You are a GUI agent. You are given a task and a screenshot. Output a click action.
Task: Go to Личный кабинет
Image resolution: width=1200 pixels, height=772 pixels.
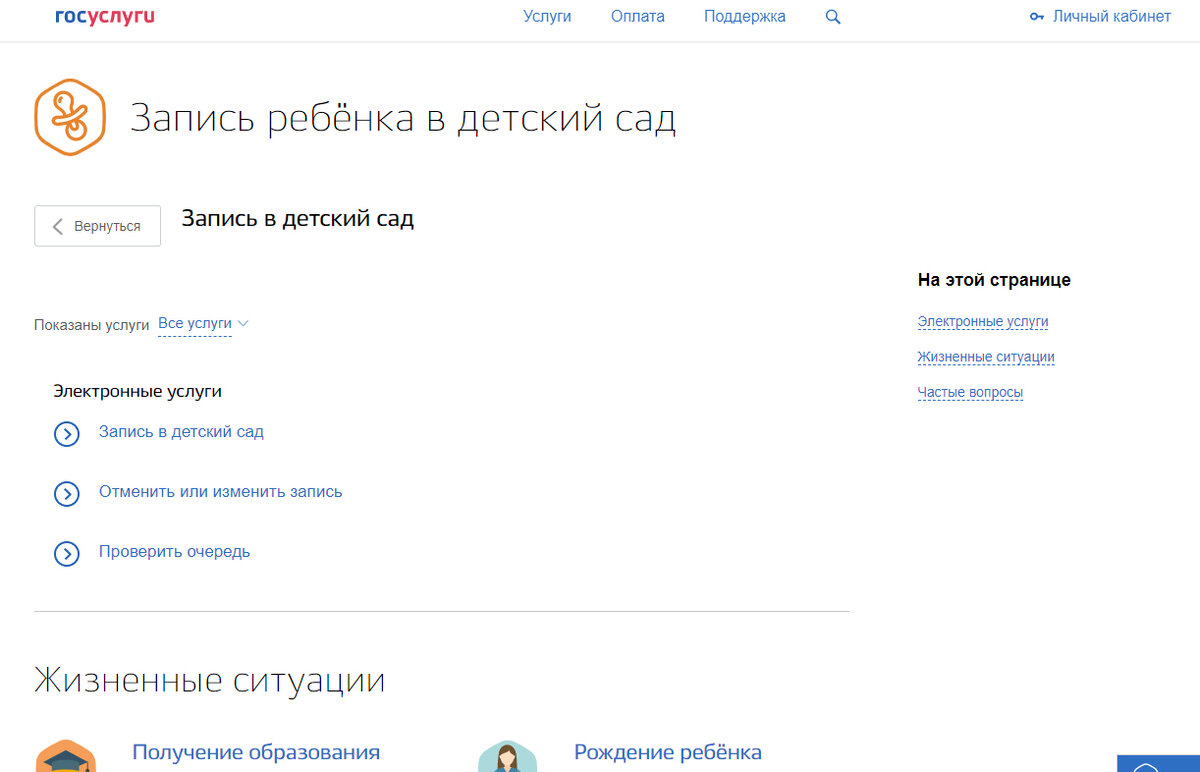tap(1112, 17)
